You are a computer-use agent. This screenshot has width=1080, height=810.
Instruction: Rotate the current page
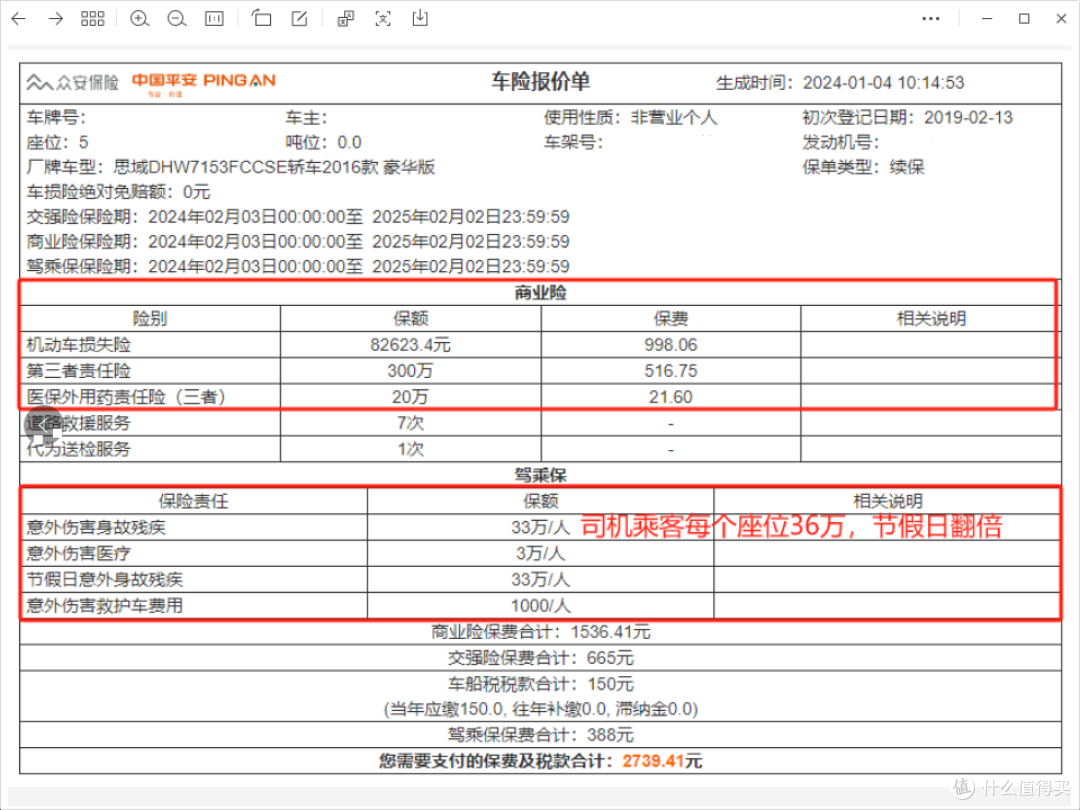261,18
